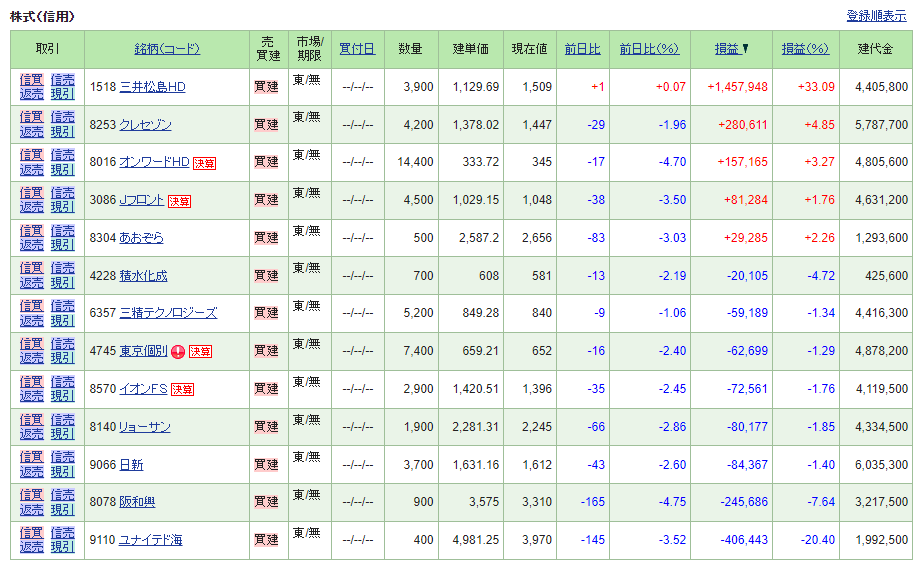
Task: Sort by 前日比 column header
Action: tap(582, 49)
